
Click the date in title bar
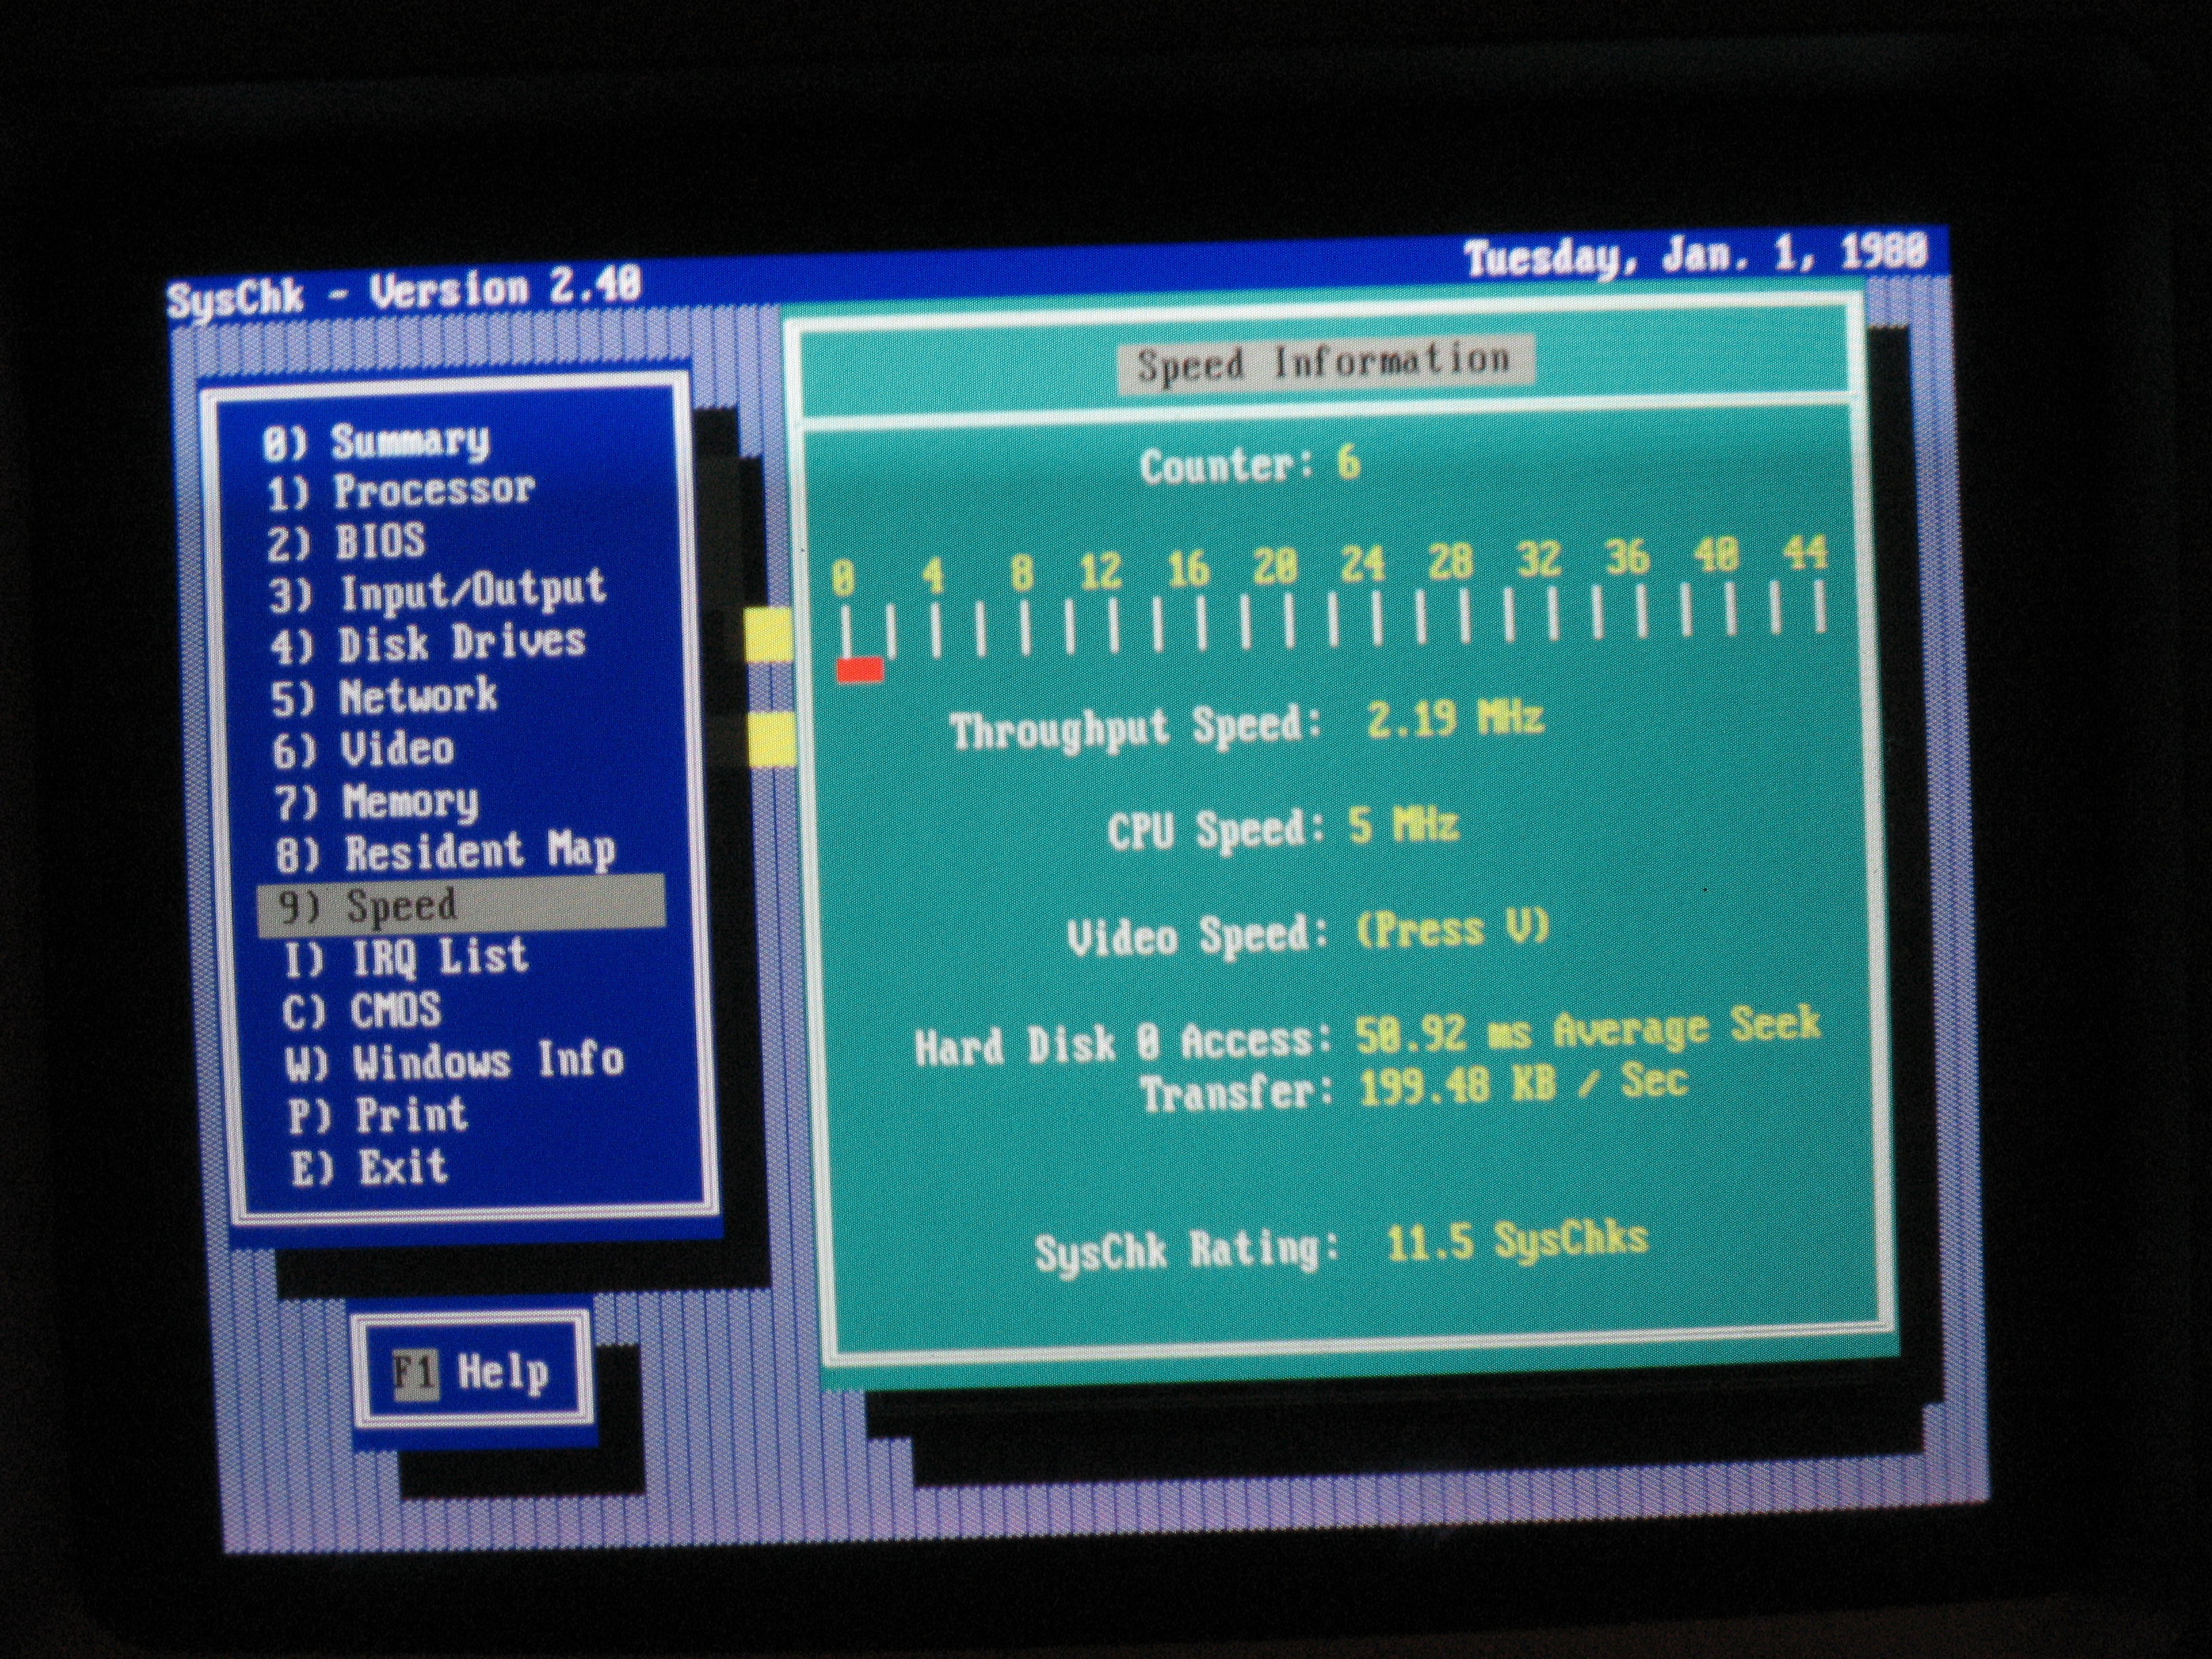click(x=1694, y=257)
